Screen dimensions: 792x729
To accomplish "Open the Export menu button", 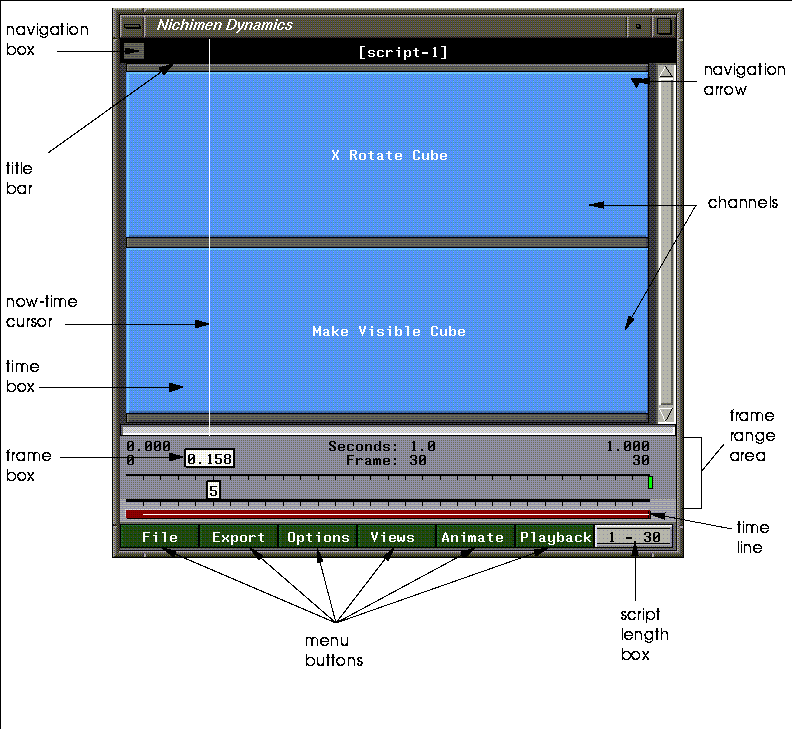I will (x=238, y=537).
